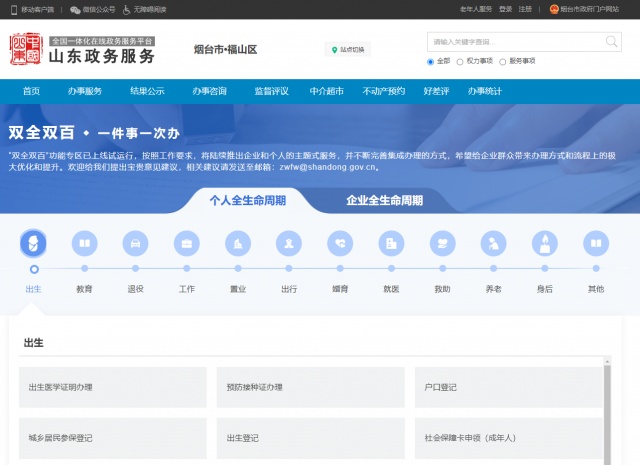The height and width of the screenshot is (465, 640).
Task: Select the 全部 radio button
Action: click(x=431, y=61)
